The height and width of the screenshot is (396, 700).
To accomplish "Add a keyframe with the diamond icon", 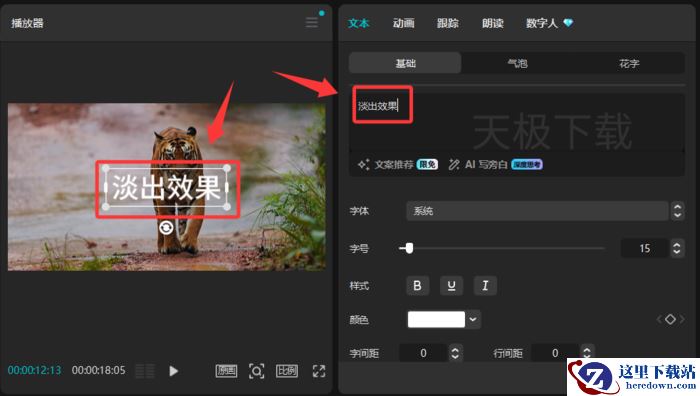I will [670, 319].
